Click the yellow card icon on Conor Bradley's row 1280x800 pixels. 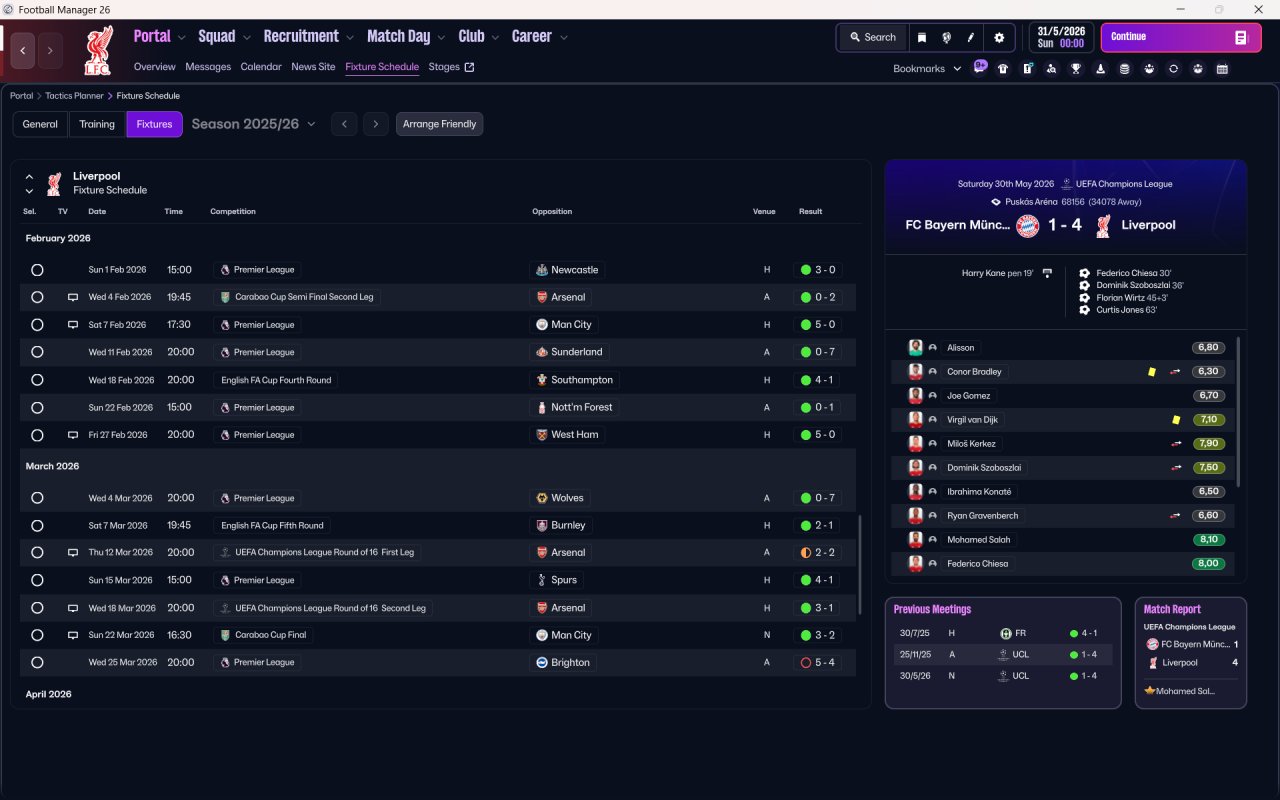pos(1152,372)
